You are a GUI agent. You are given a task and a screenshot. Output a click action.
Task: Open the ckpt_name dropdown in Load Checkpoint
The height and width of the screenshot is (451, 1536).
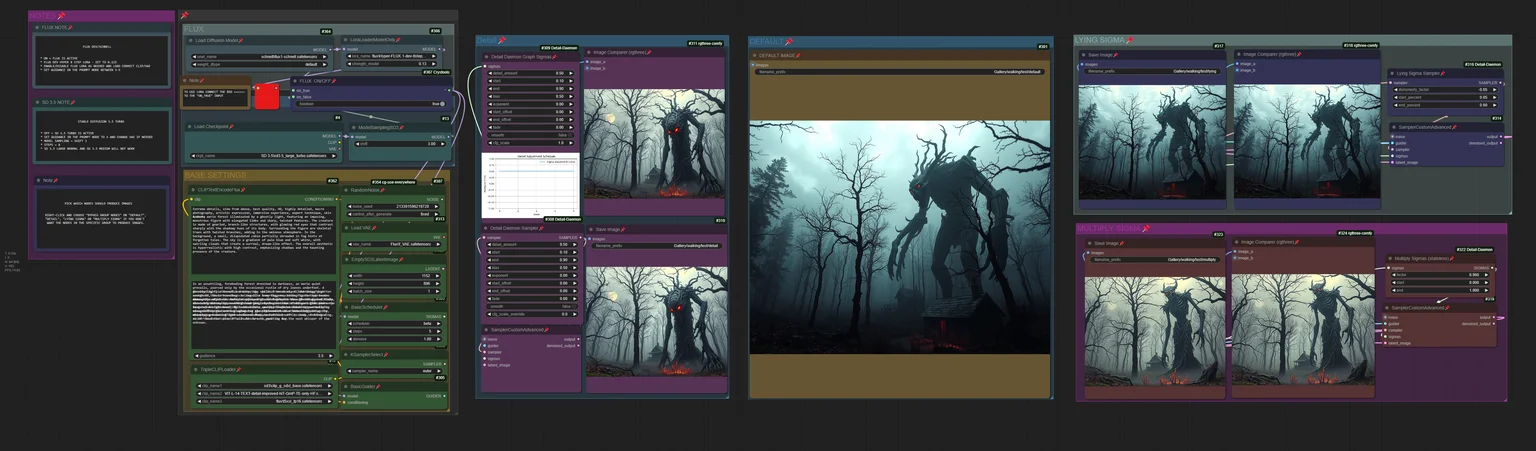(x=263, y=155)
